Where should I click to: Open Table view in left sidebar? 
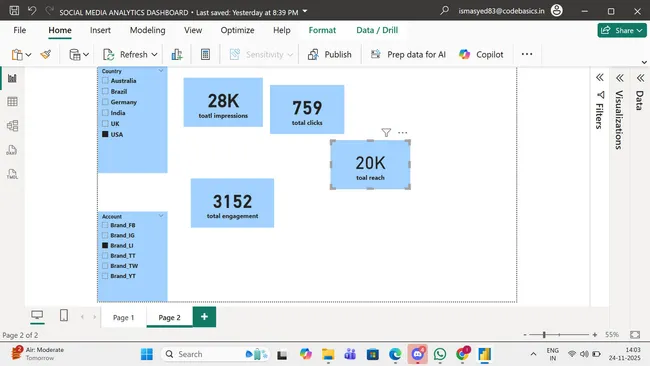tap(12, 102)
